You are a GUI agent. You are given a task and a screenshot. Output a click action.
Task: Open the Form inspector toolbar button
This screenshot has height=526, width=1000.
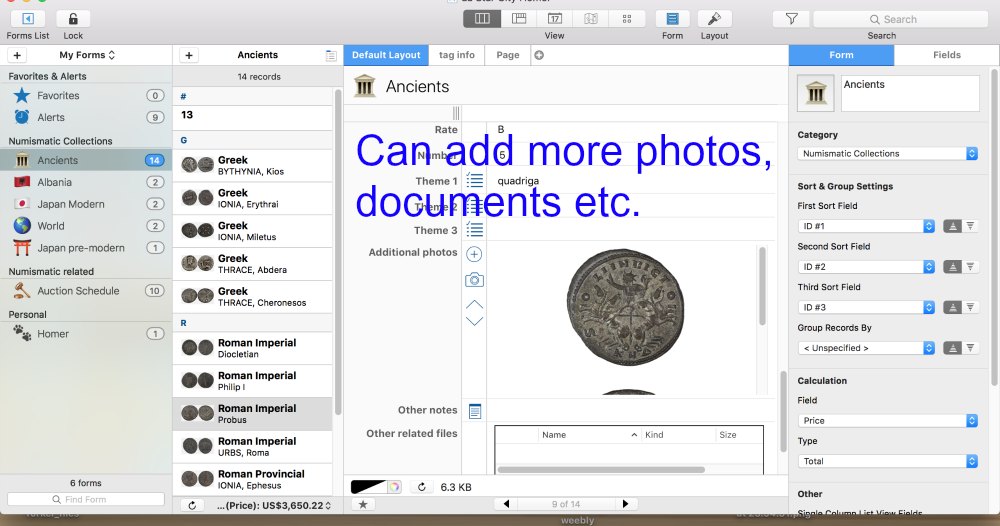tap(672, 19)
